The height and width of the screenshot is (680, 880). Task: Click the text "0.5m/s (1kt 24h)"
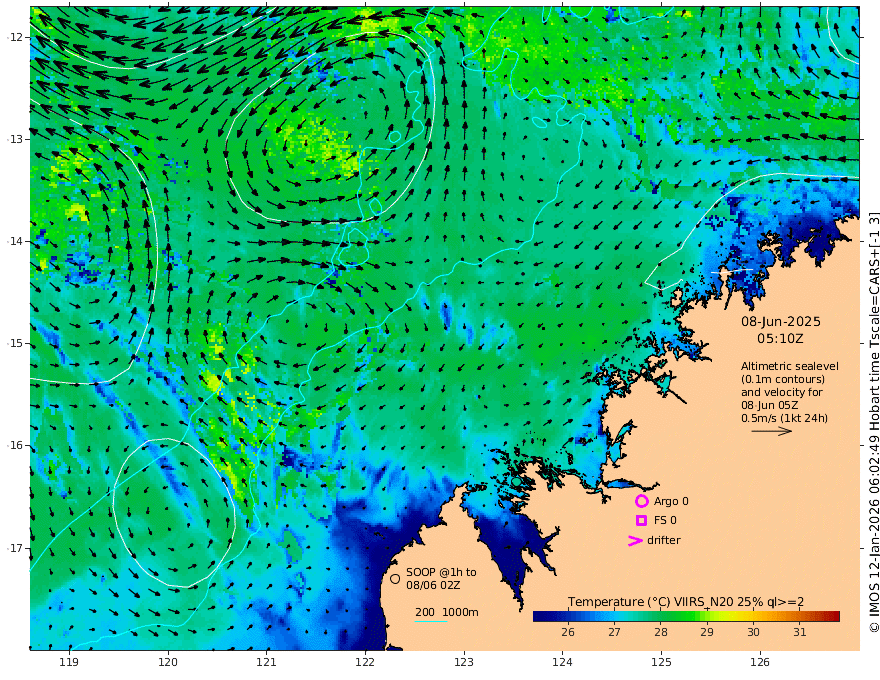[x=785, y=418]
